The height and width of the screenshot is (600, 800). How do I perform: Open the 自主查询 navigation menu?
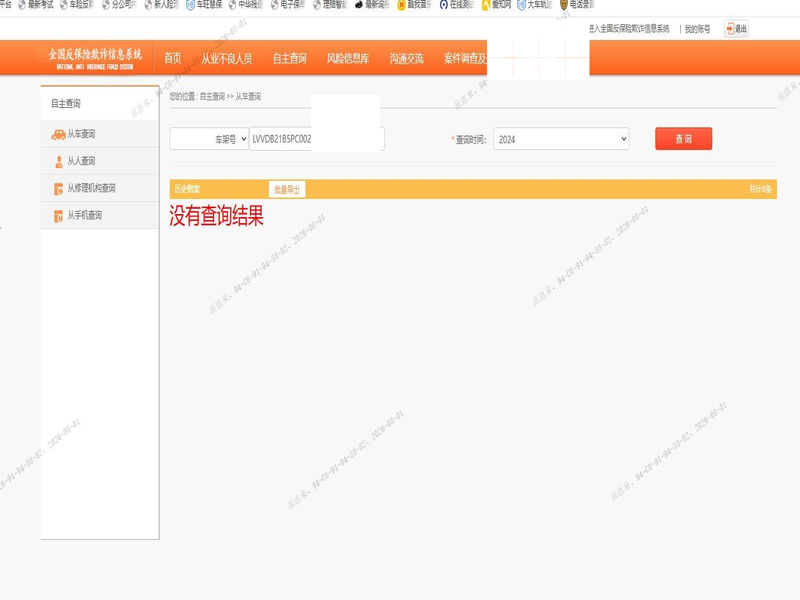(x=289, y=58)
